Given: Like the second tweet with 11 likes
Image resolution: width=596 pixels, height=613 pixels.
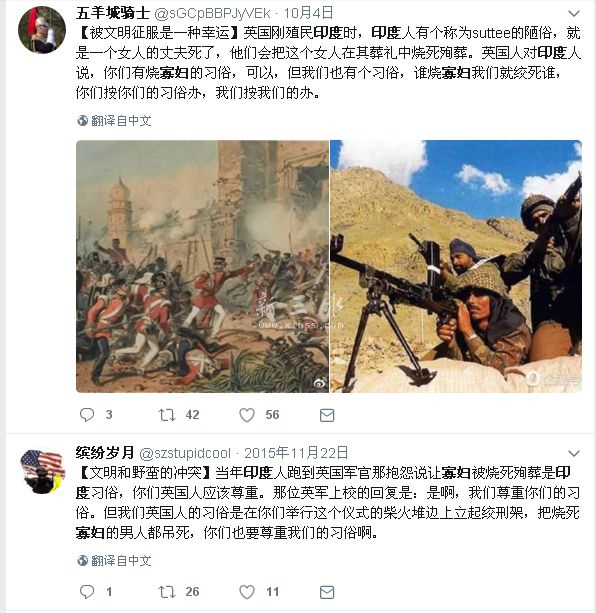Looking at the screenshot, I should pyautogui.click(x=247, y=592).
